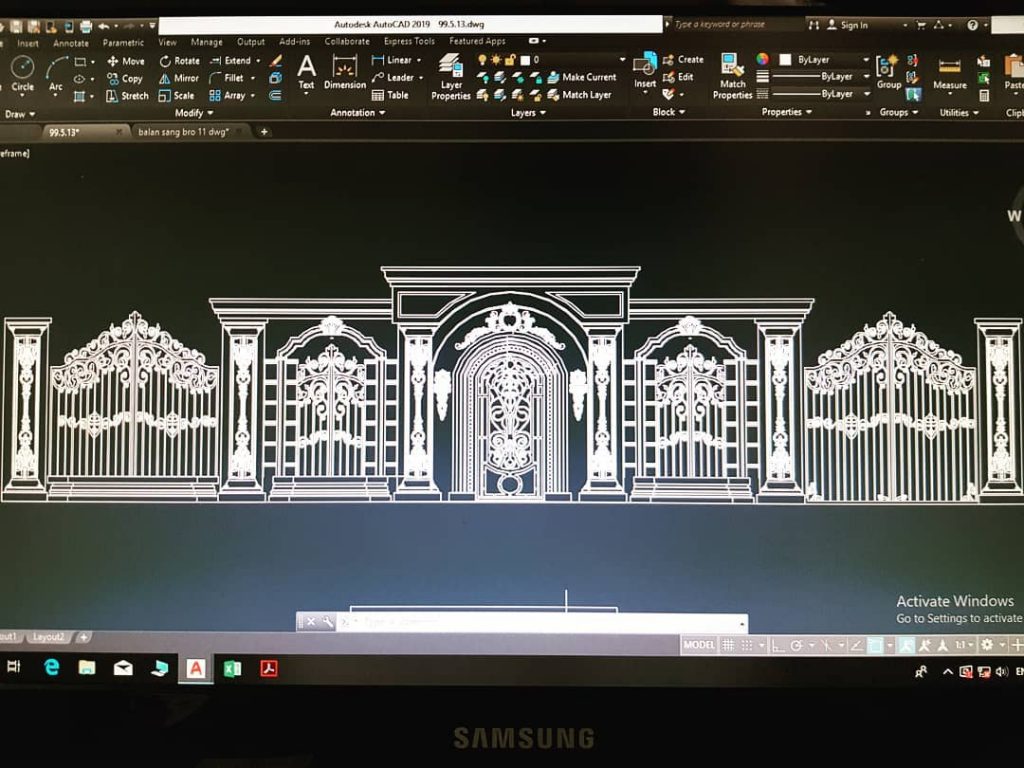Click Sign In
The image size is (1024, 768).
848,25
